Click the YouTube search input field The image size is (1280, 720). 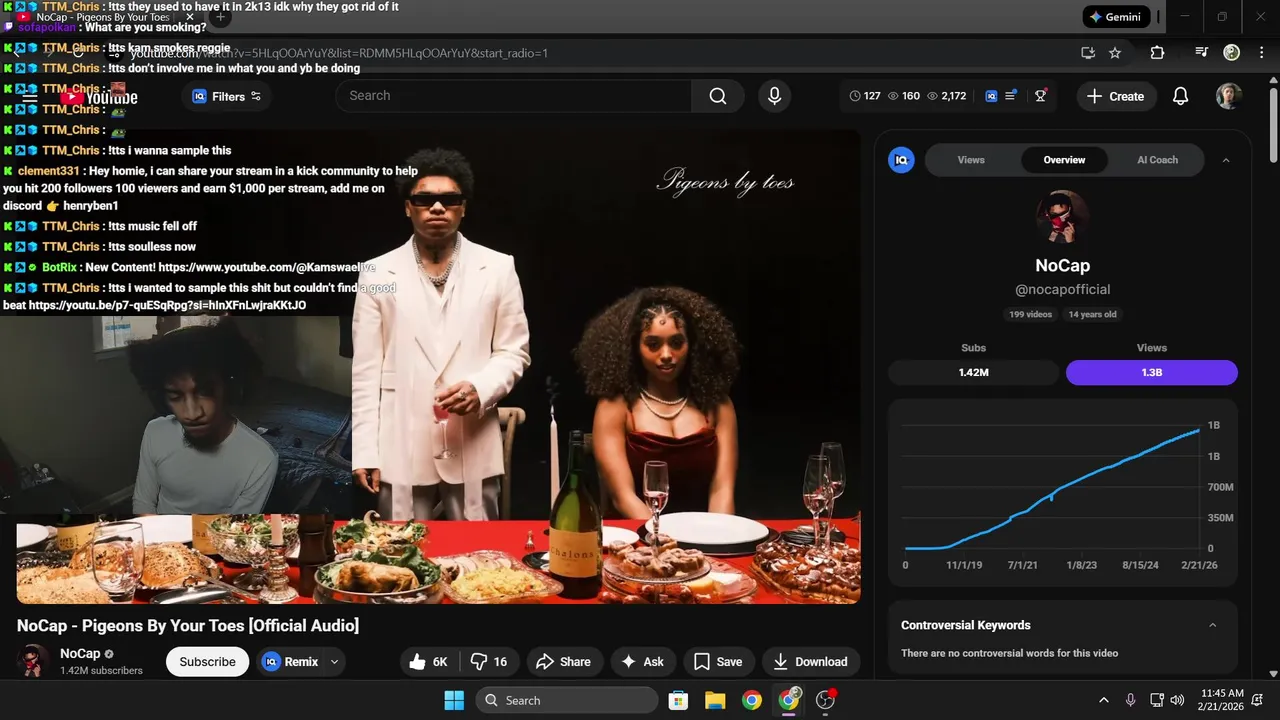pyautogui.click(x=513, y=96)
